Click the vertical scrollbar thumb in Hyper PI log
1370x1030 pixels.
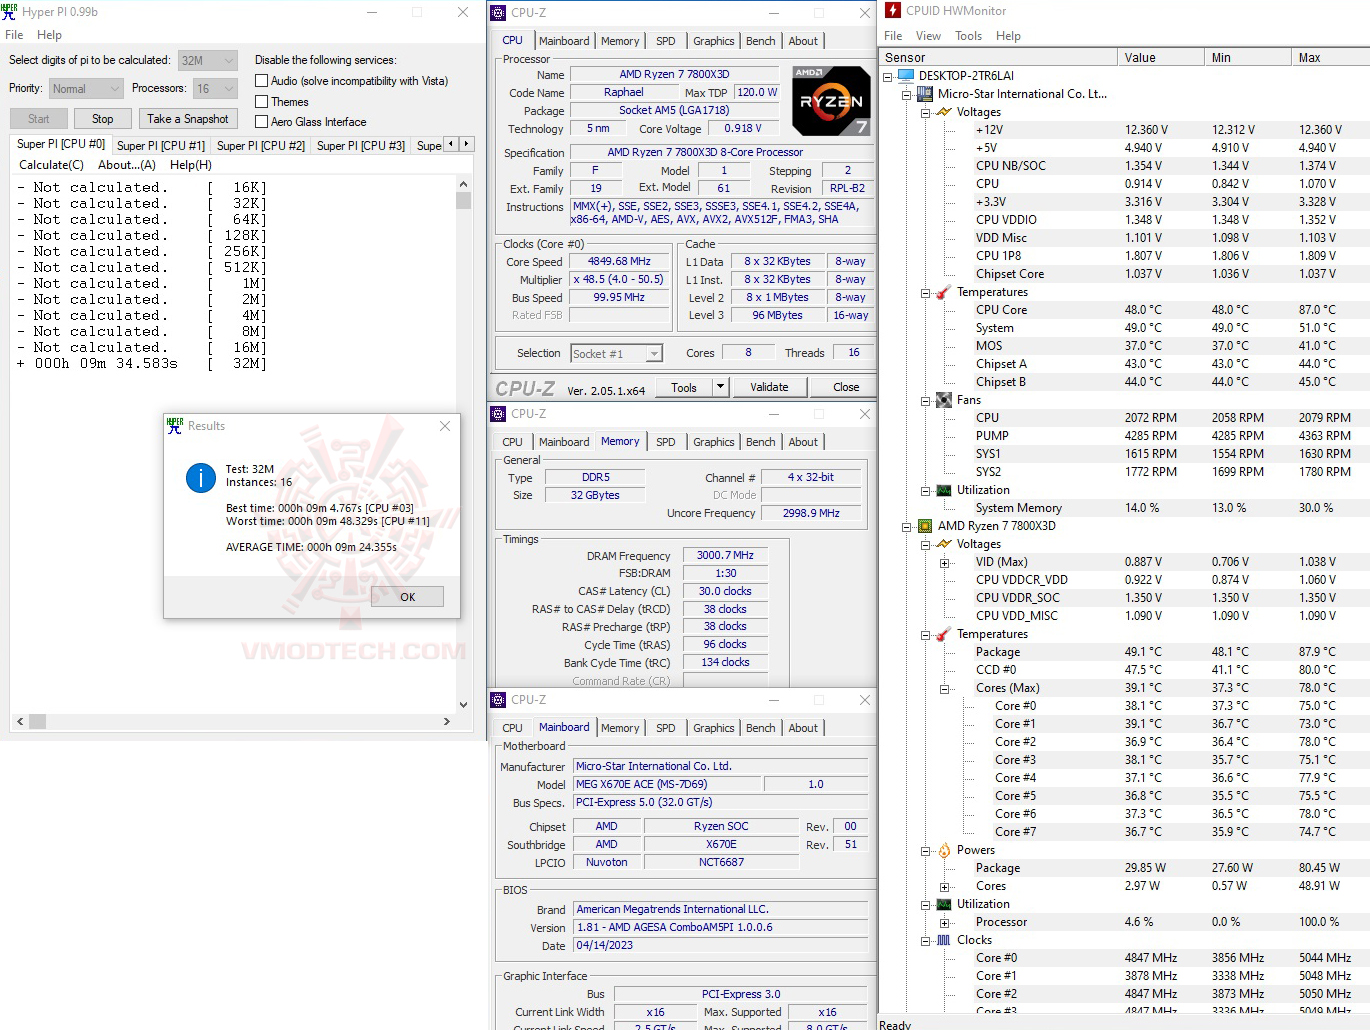[463, 201]
